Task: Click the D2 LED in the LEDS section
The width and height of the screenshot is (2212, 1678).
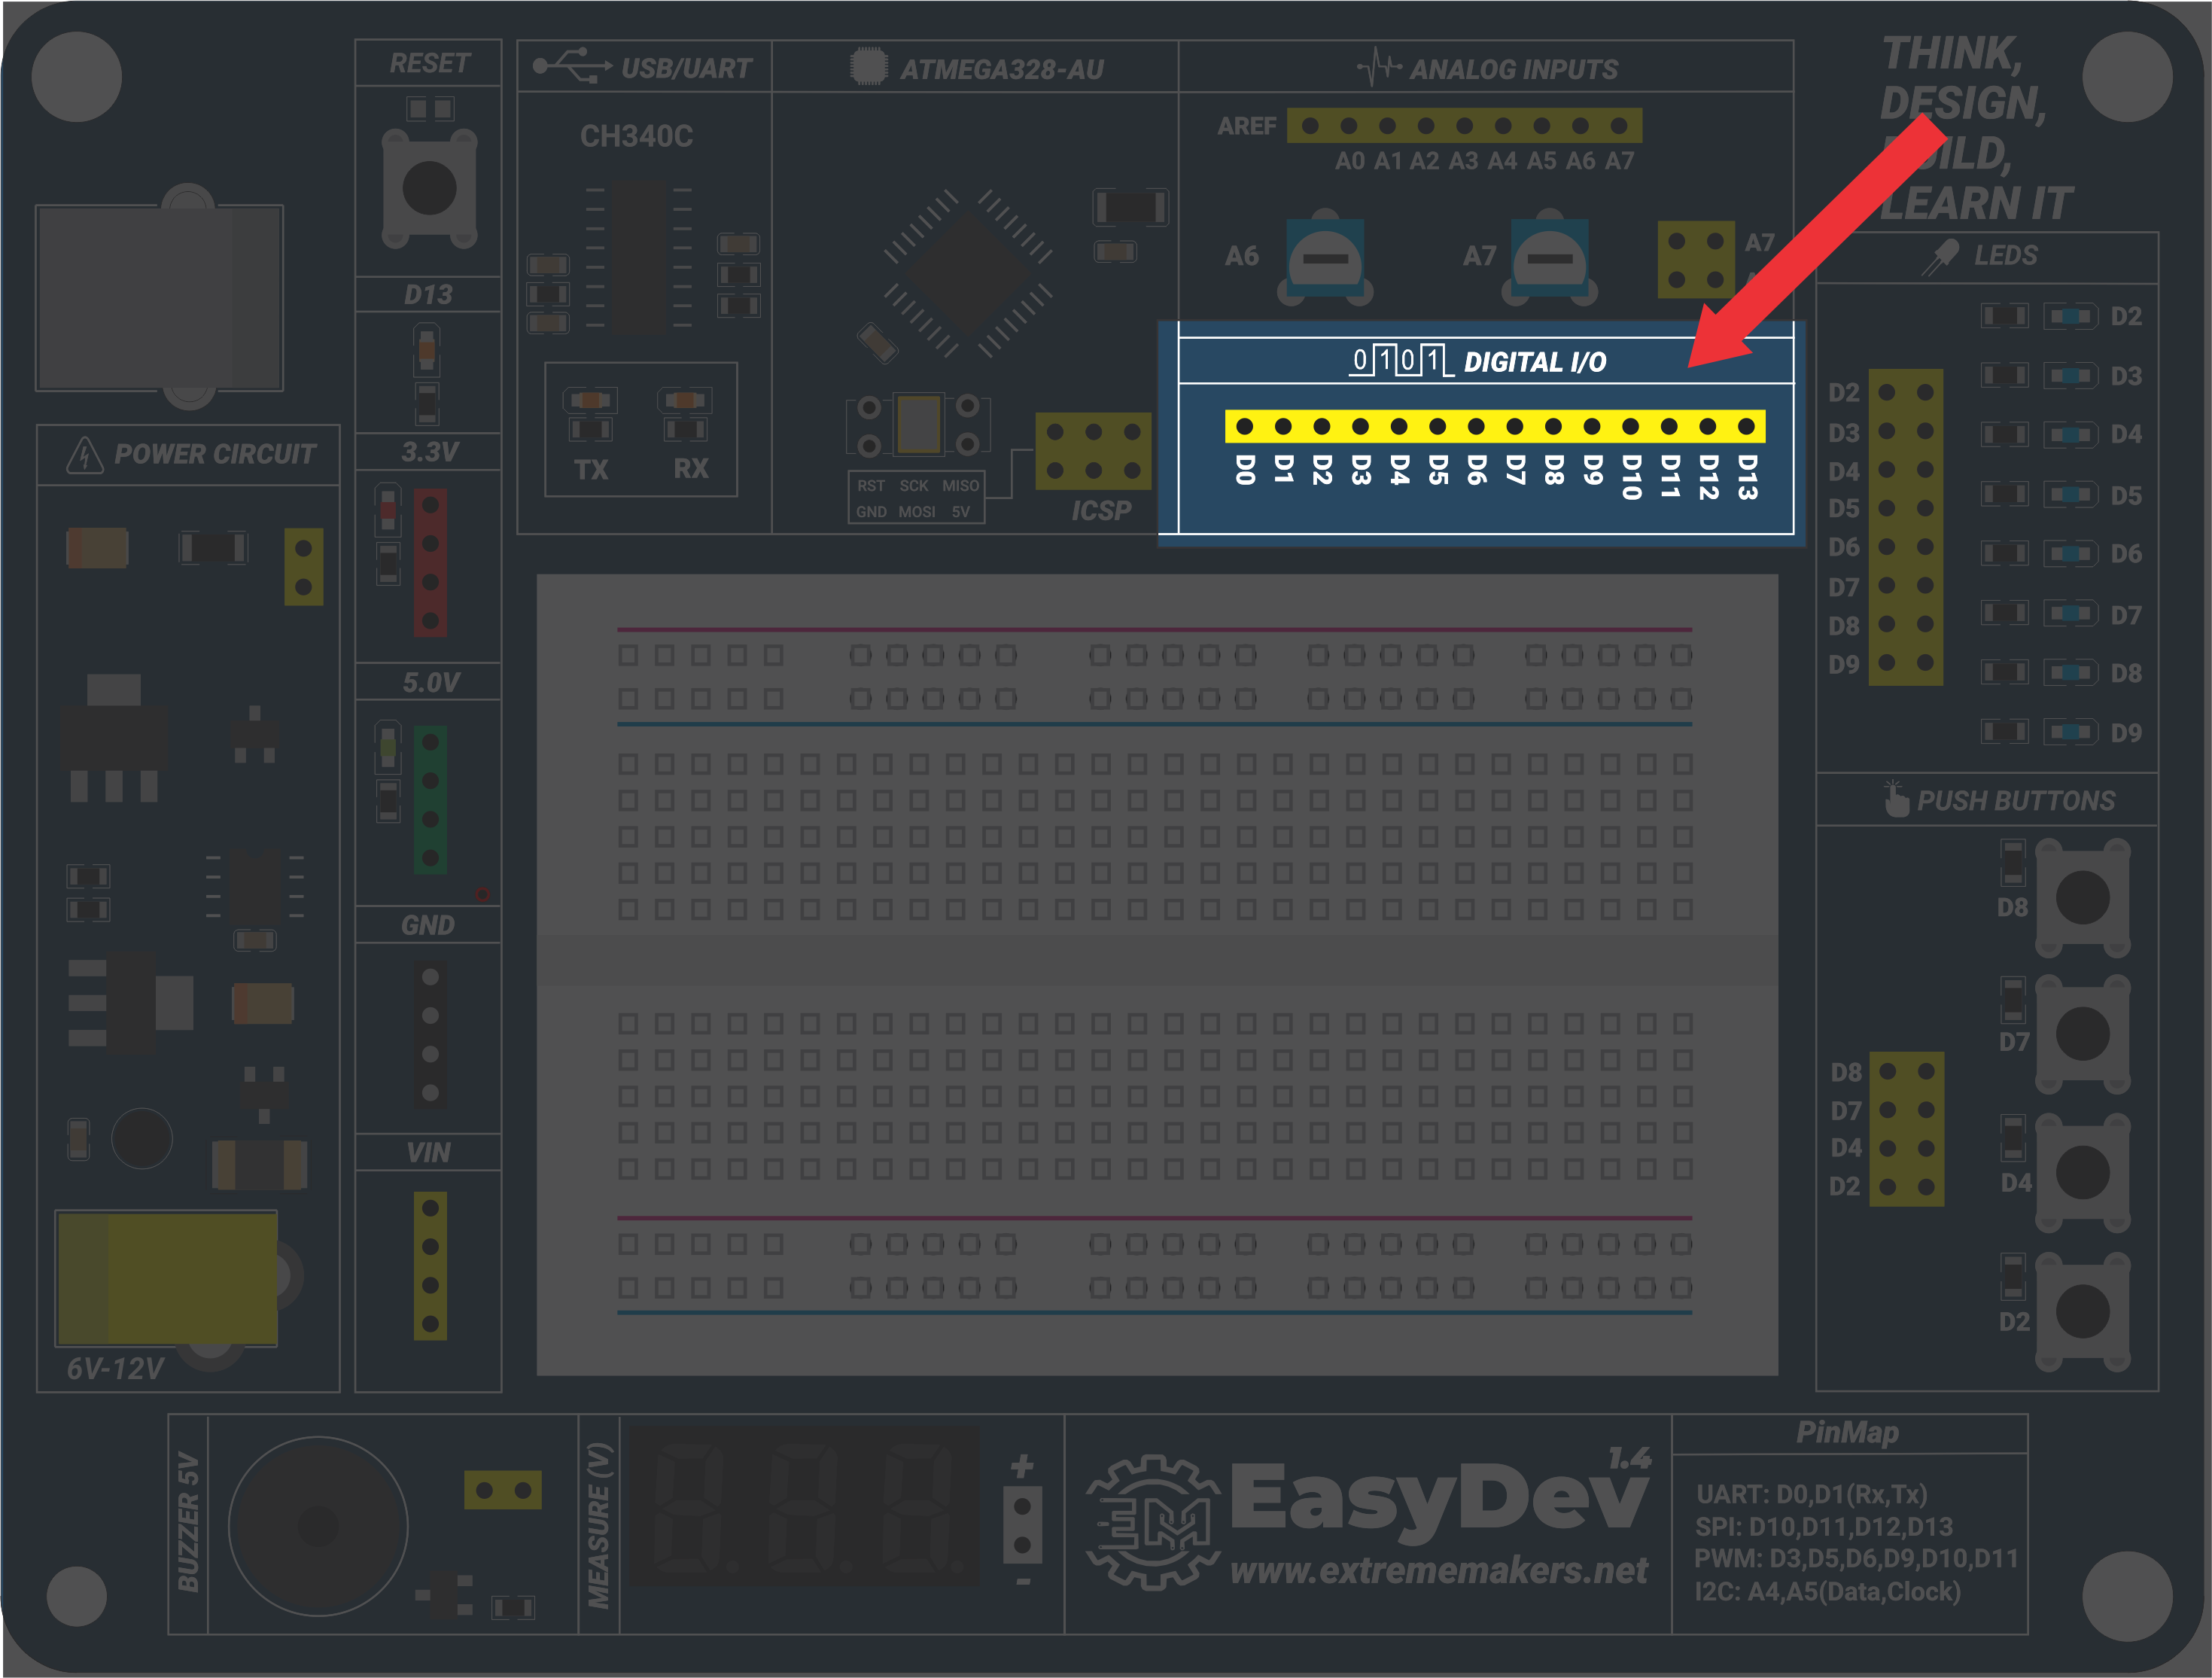Action: tap(2070, 317)
